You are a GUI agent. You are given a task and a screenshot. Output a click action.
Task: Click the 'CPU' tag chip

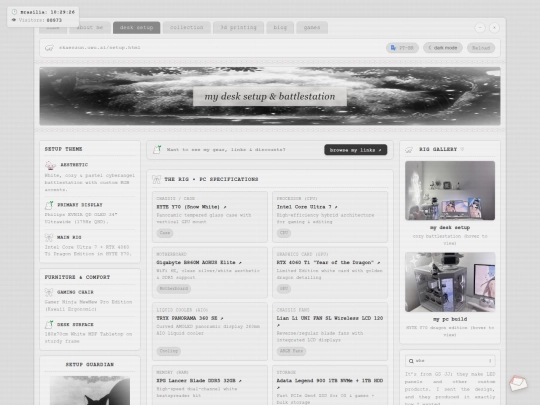pos(284,233)
